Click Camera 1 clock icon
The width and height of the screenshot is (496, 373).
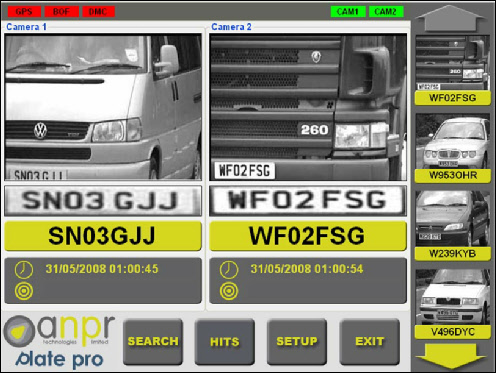(x=24, y=270)
